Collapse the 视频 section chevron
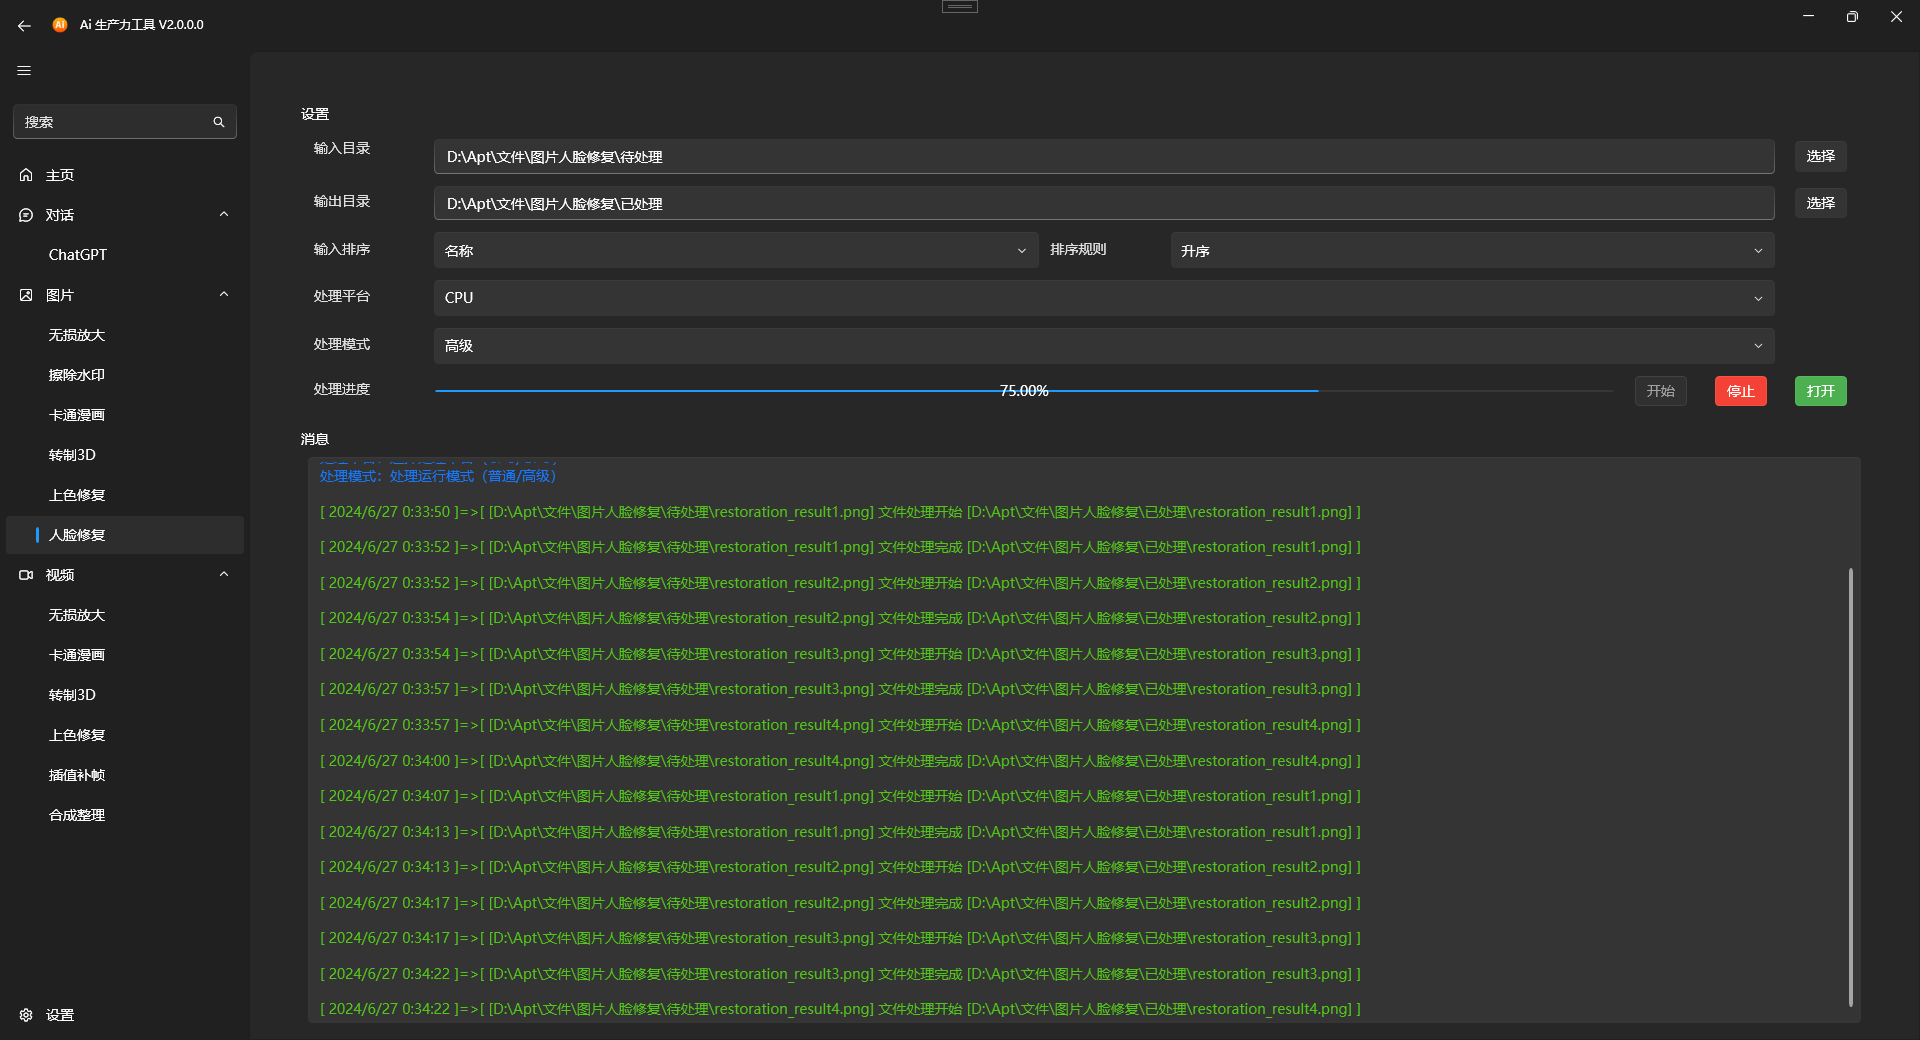Viewport: 1920px width, 1040px height. pyautogui.click(x=224, y=575)
